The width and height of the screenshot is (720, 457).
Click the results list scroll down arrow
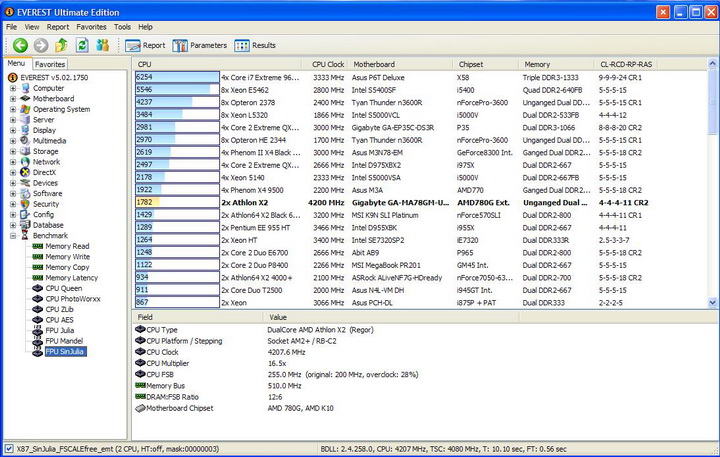712,302
